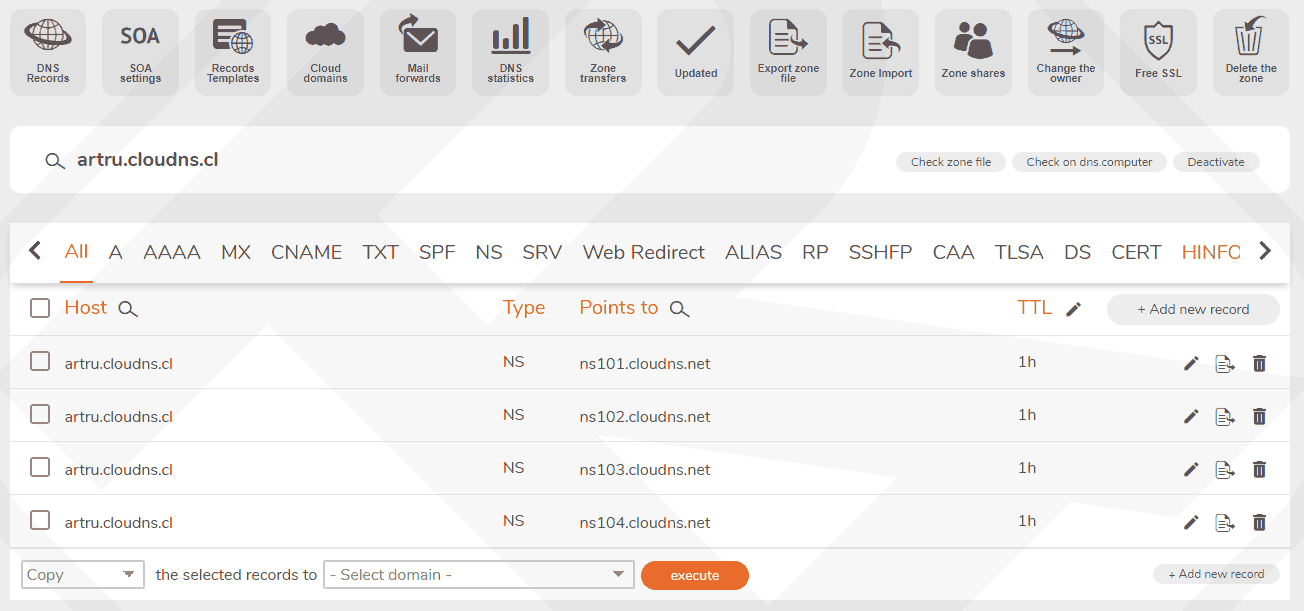The height and width of the screenshot is (611, 1304).
Task: Click top Add new record button
Action: coord(1193,309)
